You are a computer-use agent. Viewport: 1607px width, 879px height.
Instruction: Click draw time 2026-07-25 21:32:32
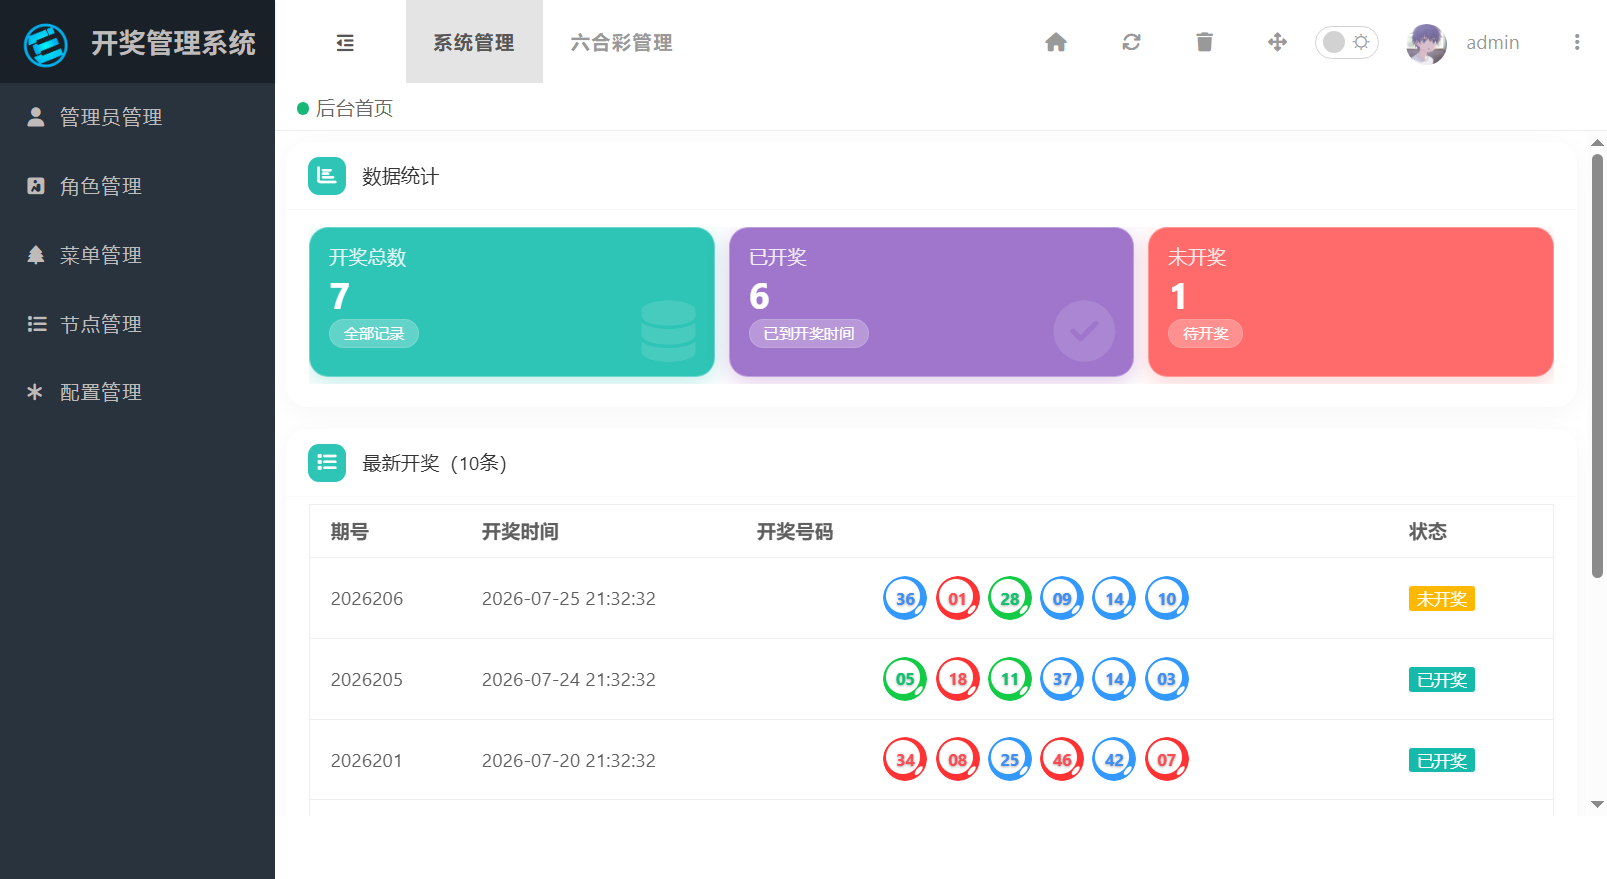569,599
